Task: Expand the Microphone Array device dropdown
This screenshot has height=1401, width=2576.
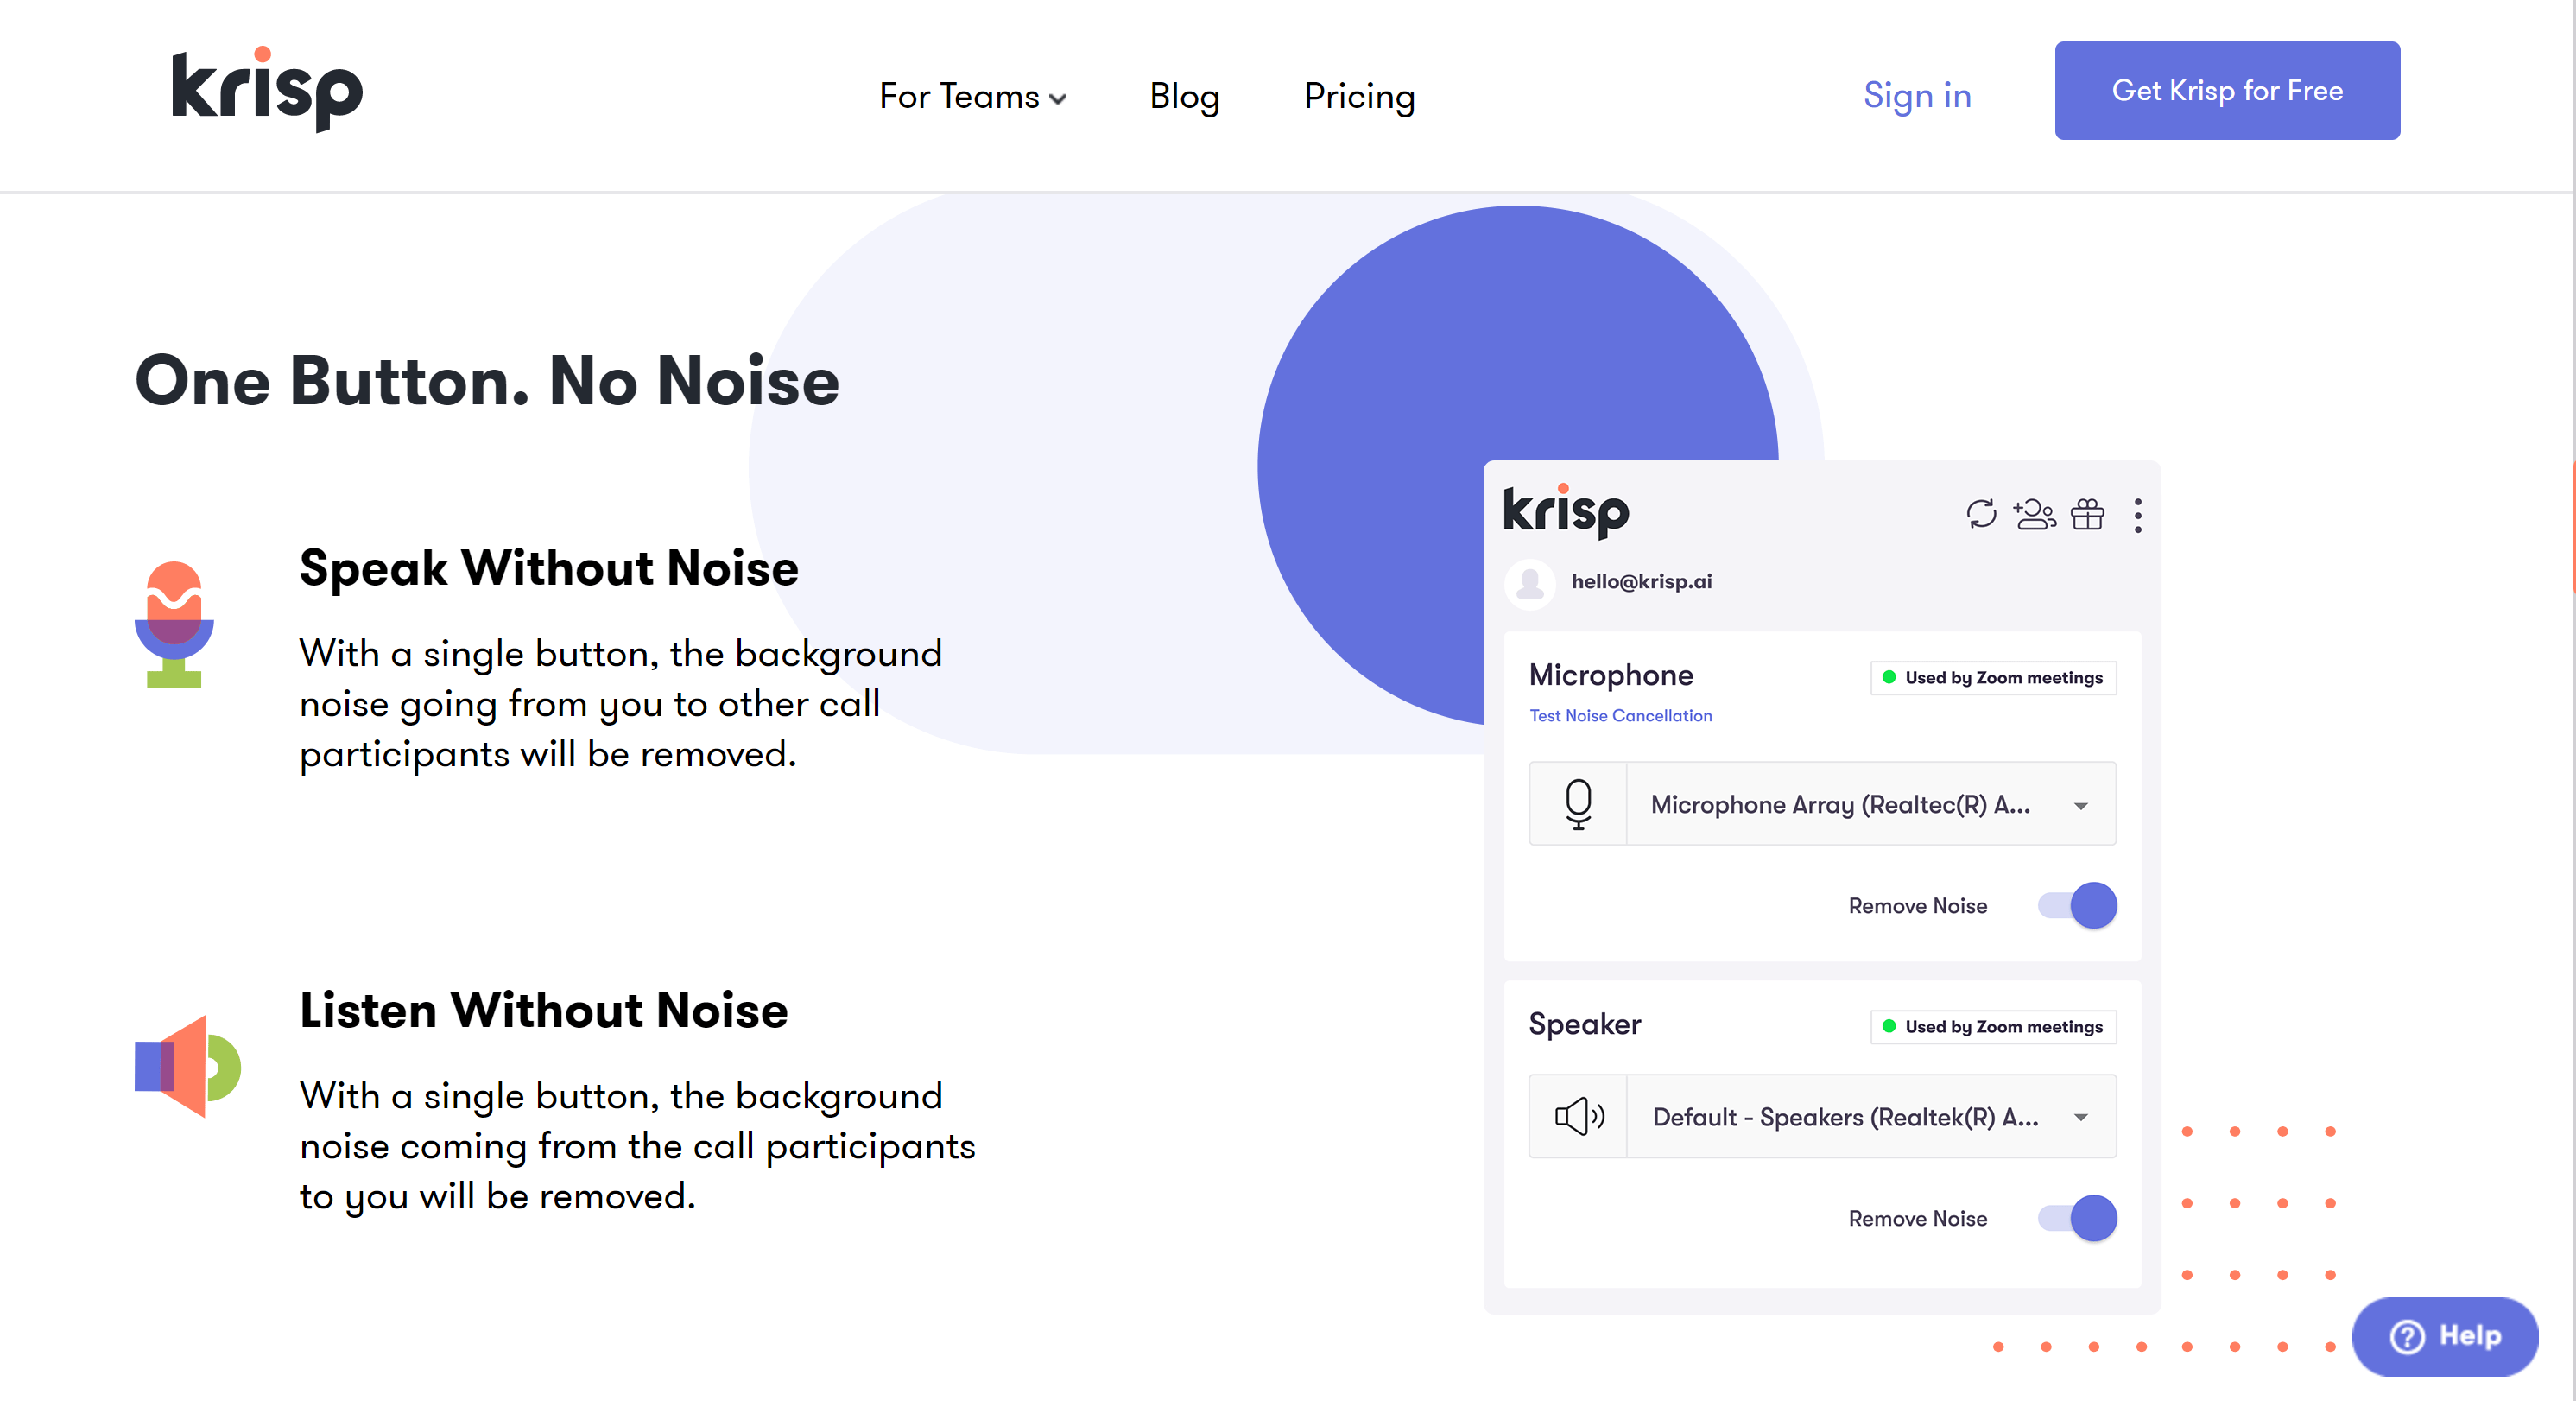Action: (x=2080, y=806)
